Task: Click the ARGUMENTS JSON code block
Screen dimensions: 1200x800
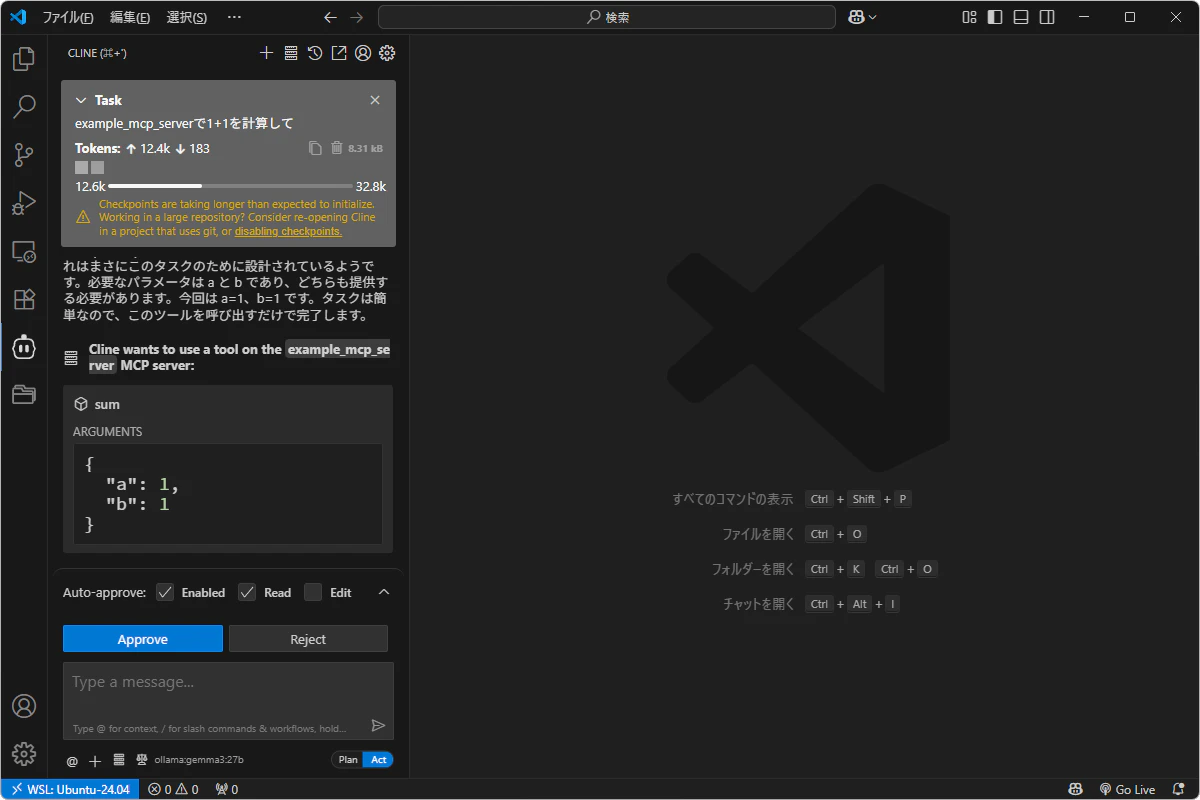Action: point(228,494)
